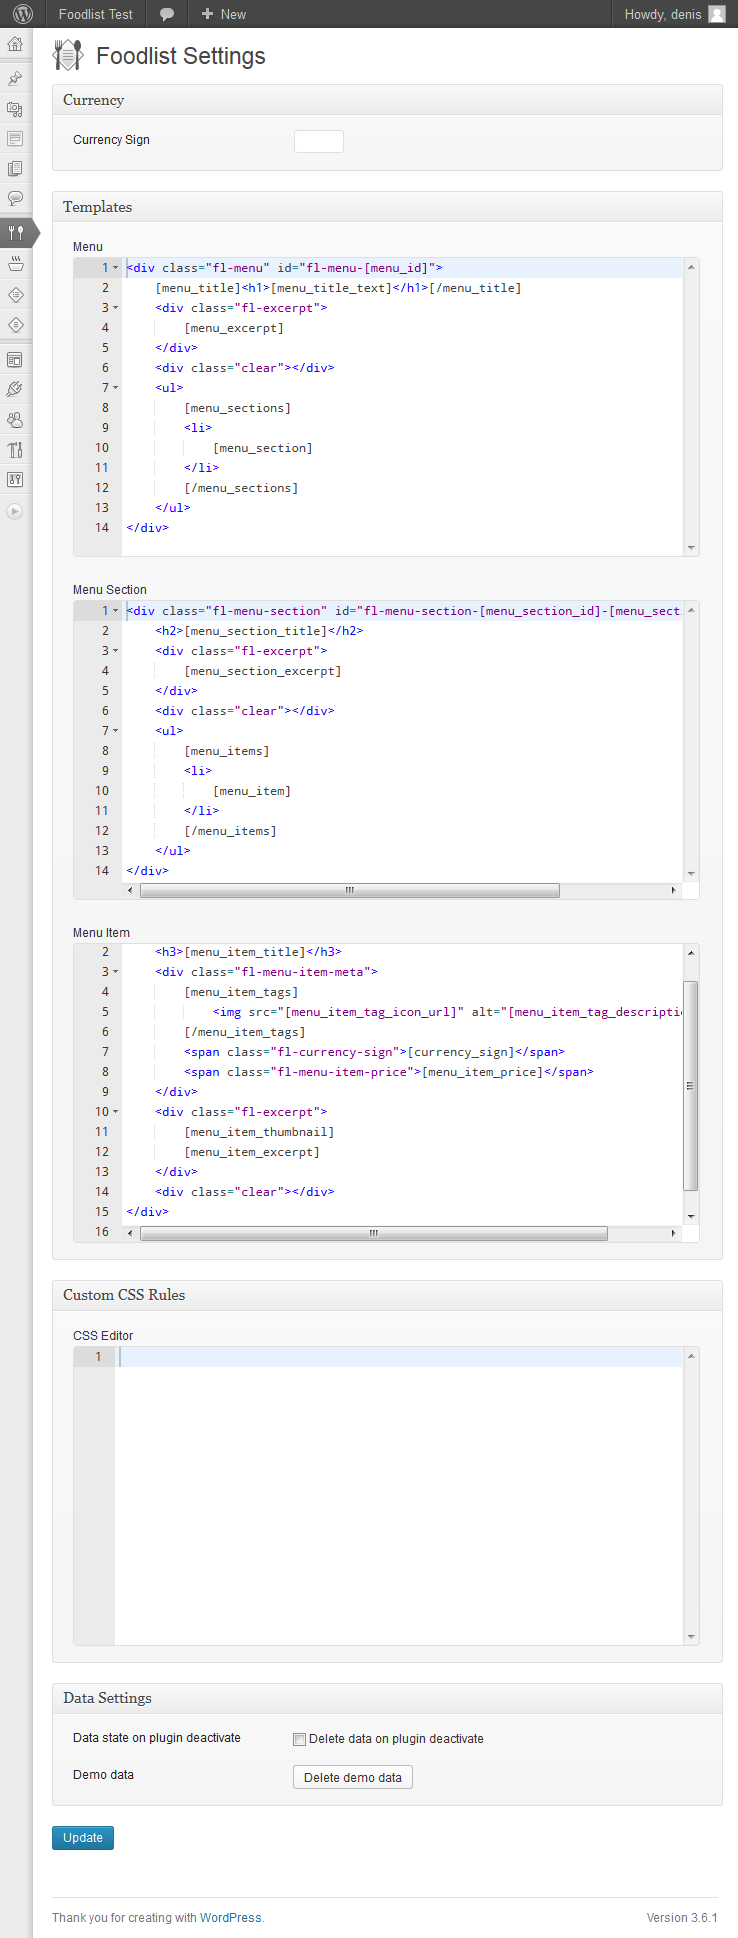Viewport: 738px width, 1938px height.
Task: Fold line 10 fl-excerpt div in the Menu Item editor
Action: [116, 1112]
